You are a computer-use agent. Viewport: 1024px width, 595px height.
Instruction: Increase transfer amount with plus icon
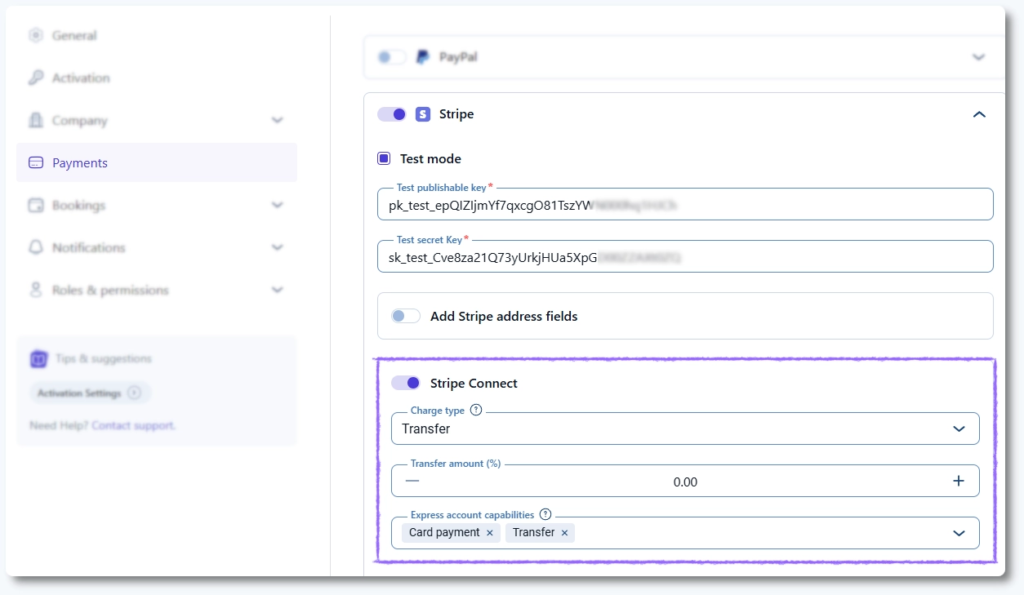[958, 481]
